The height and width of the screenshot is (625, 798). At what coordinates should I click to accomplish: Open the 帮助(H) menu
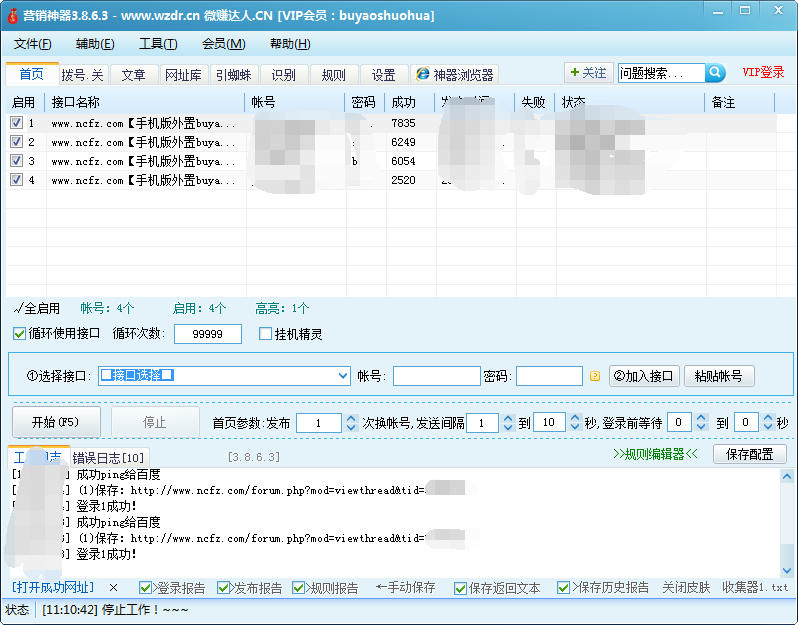pyautogui.click(x=290, y=44)
